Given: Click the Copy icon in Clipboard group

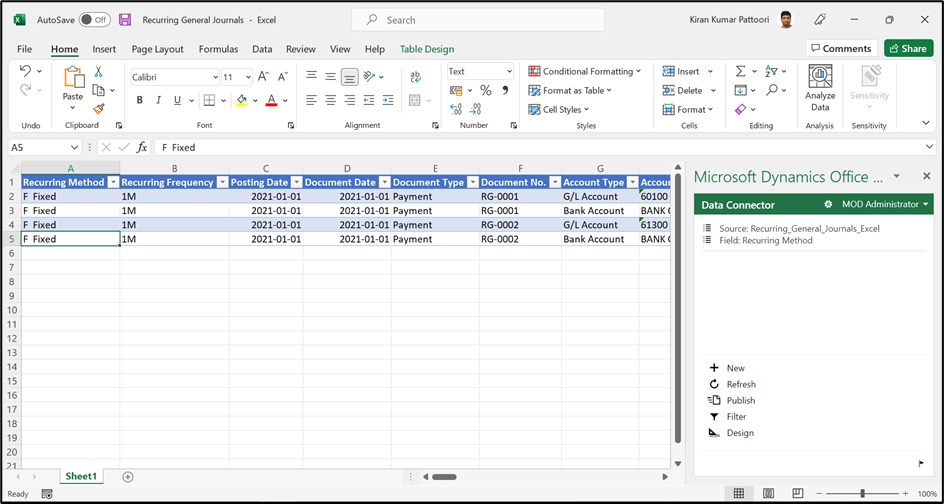Looking at the screenshot, I should [x=99, y=90].
